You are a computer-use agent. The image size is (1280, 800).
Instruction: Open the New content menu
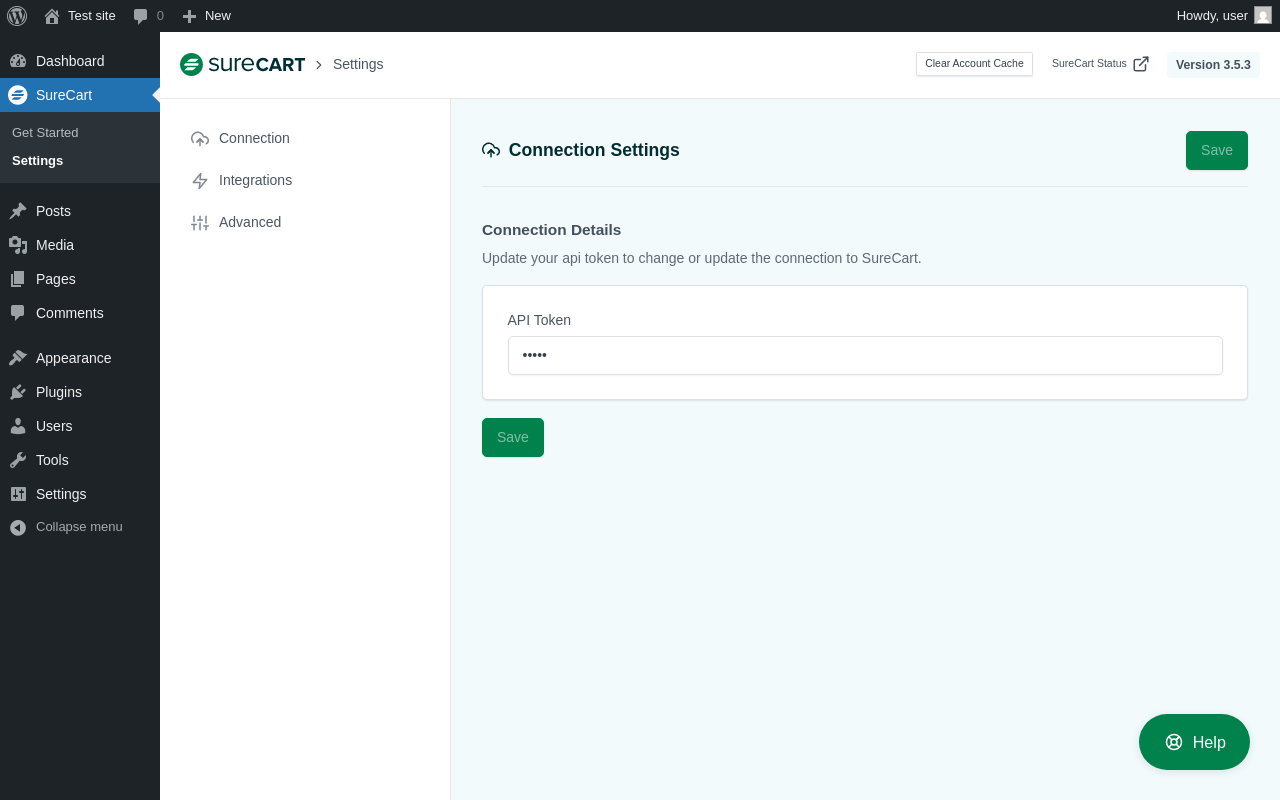(x=206, y=16)
